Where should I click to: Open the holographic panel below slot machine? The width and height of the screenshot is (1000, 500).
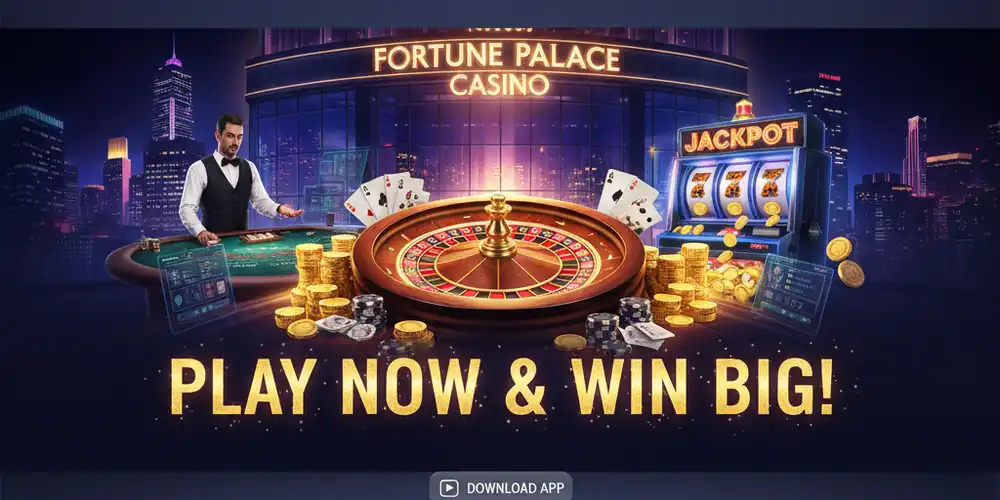792,292
